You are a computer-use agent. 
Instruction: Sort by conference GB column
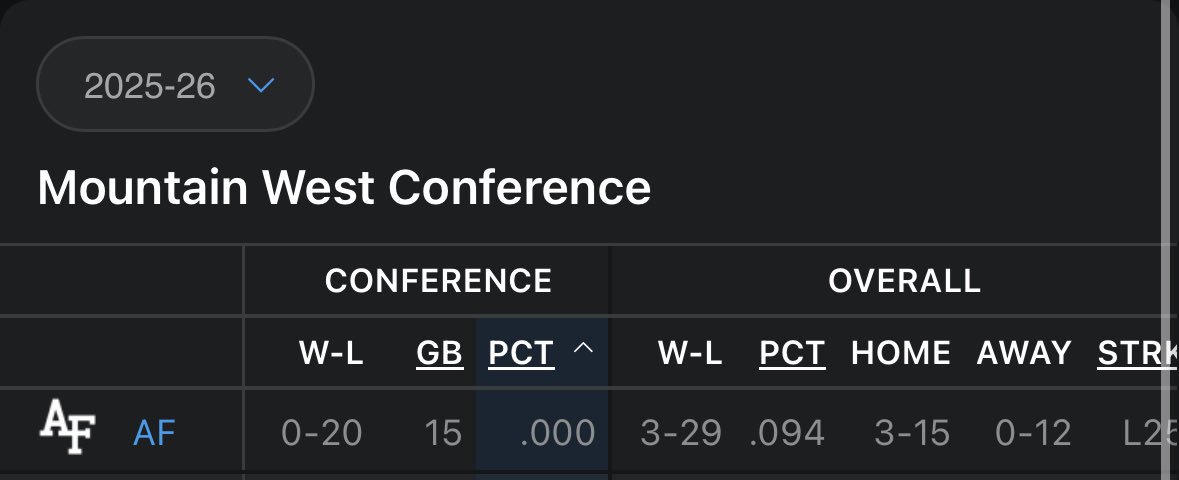tap(440, 353)
